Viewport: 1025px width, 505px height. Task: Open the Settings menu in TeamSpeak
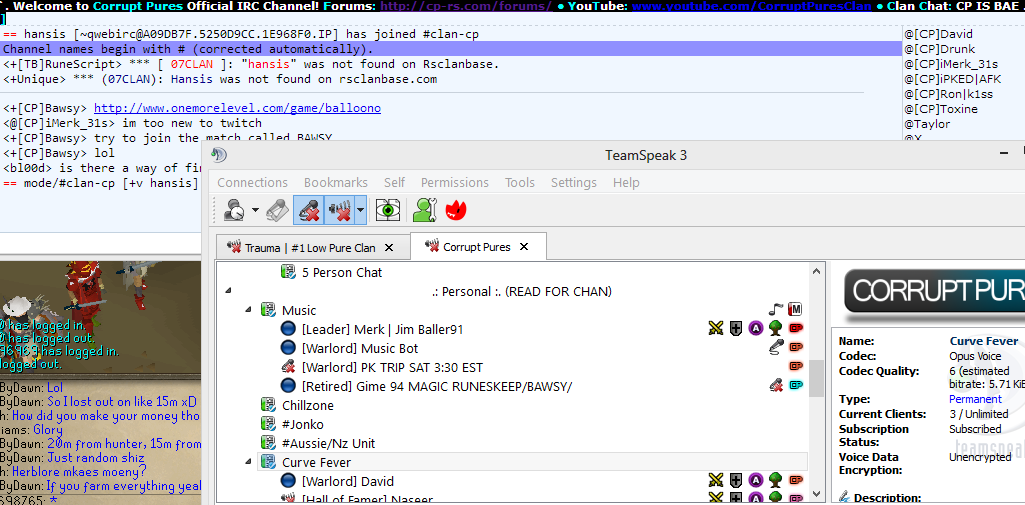[573, 182]
